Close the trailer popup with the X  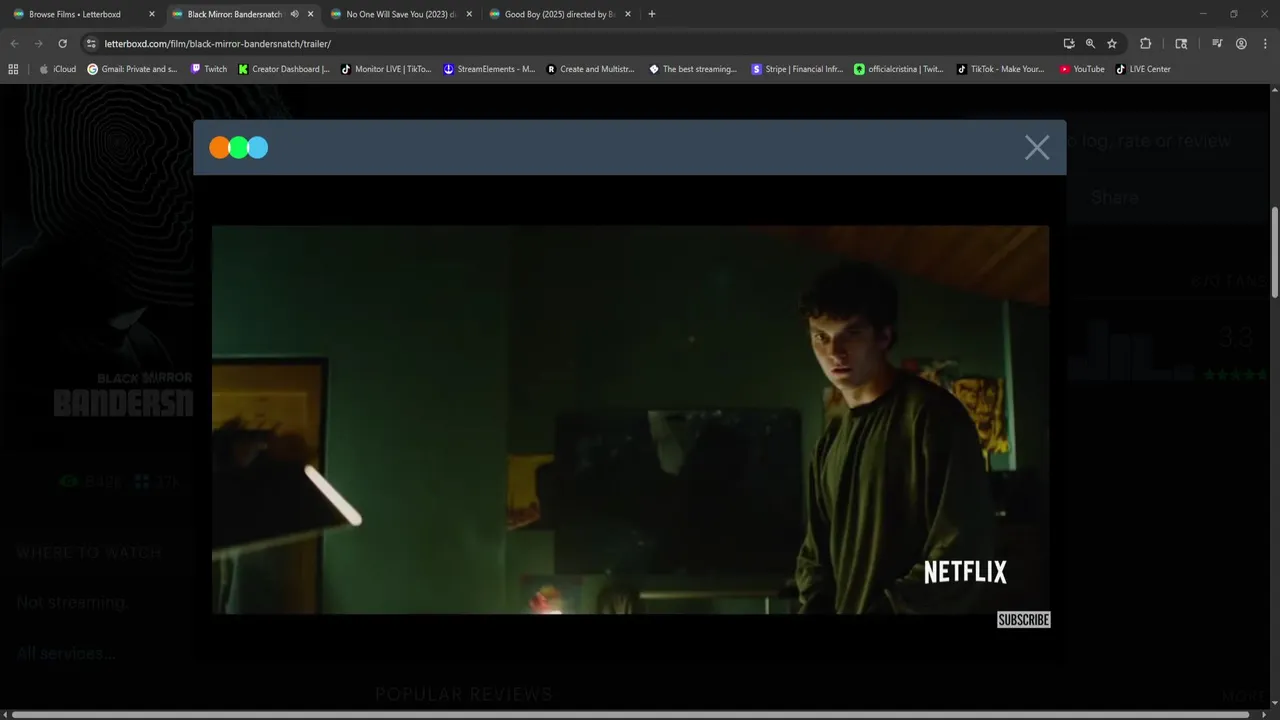[1037, 148]
